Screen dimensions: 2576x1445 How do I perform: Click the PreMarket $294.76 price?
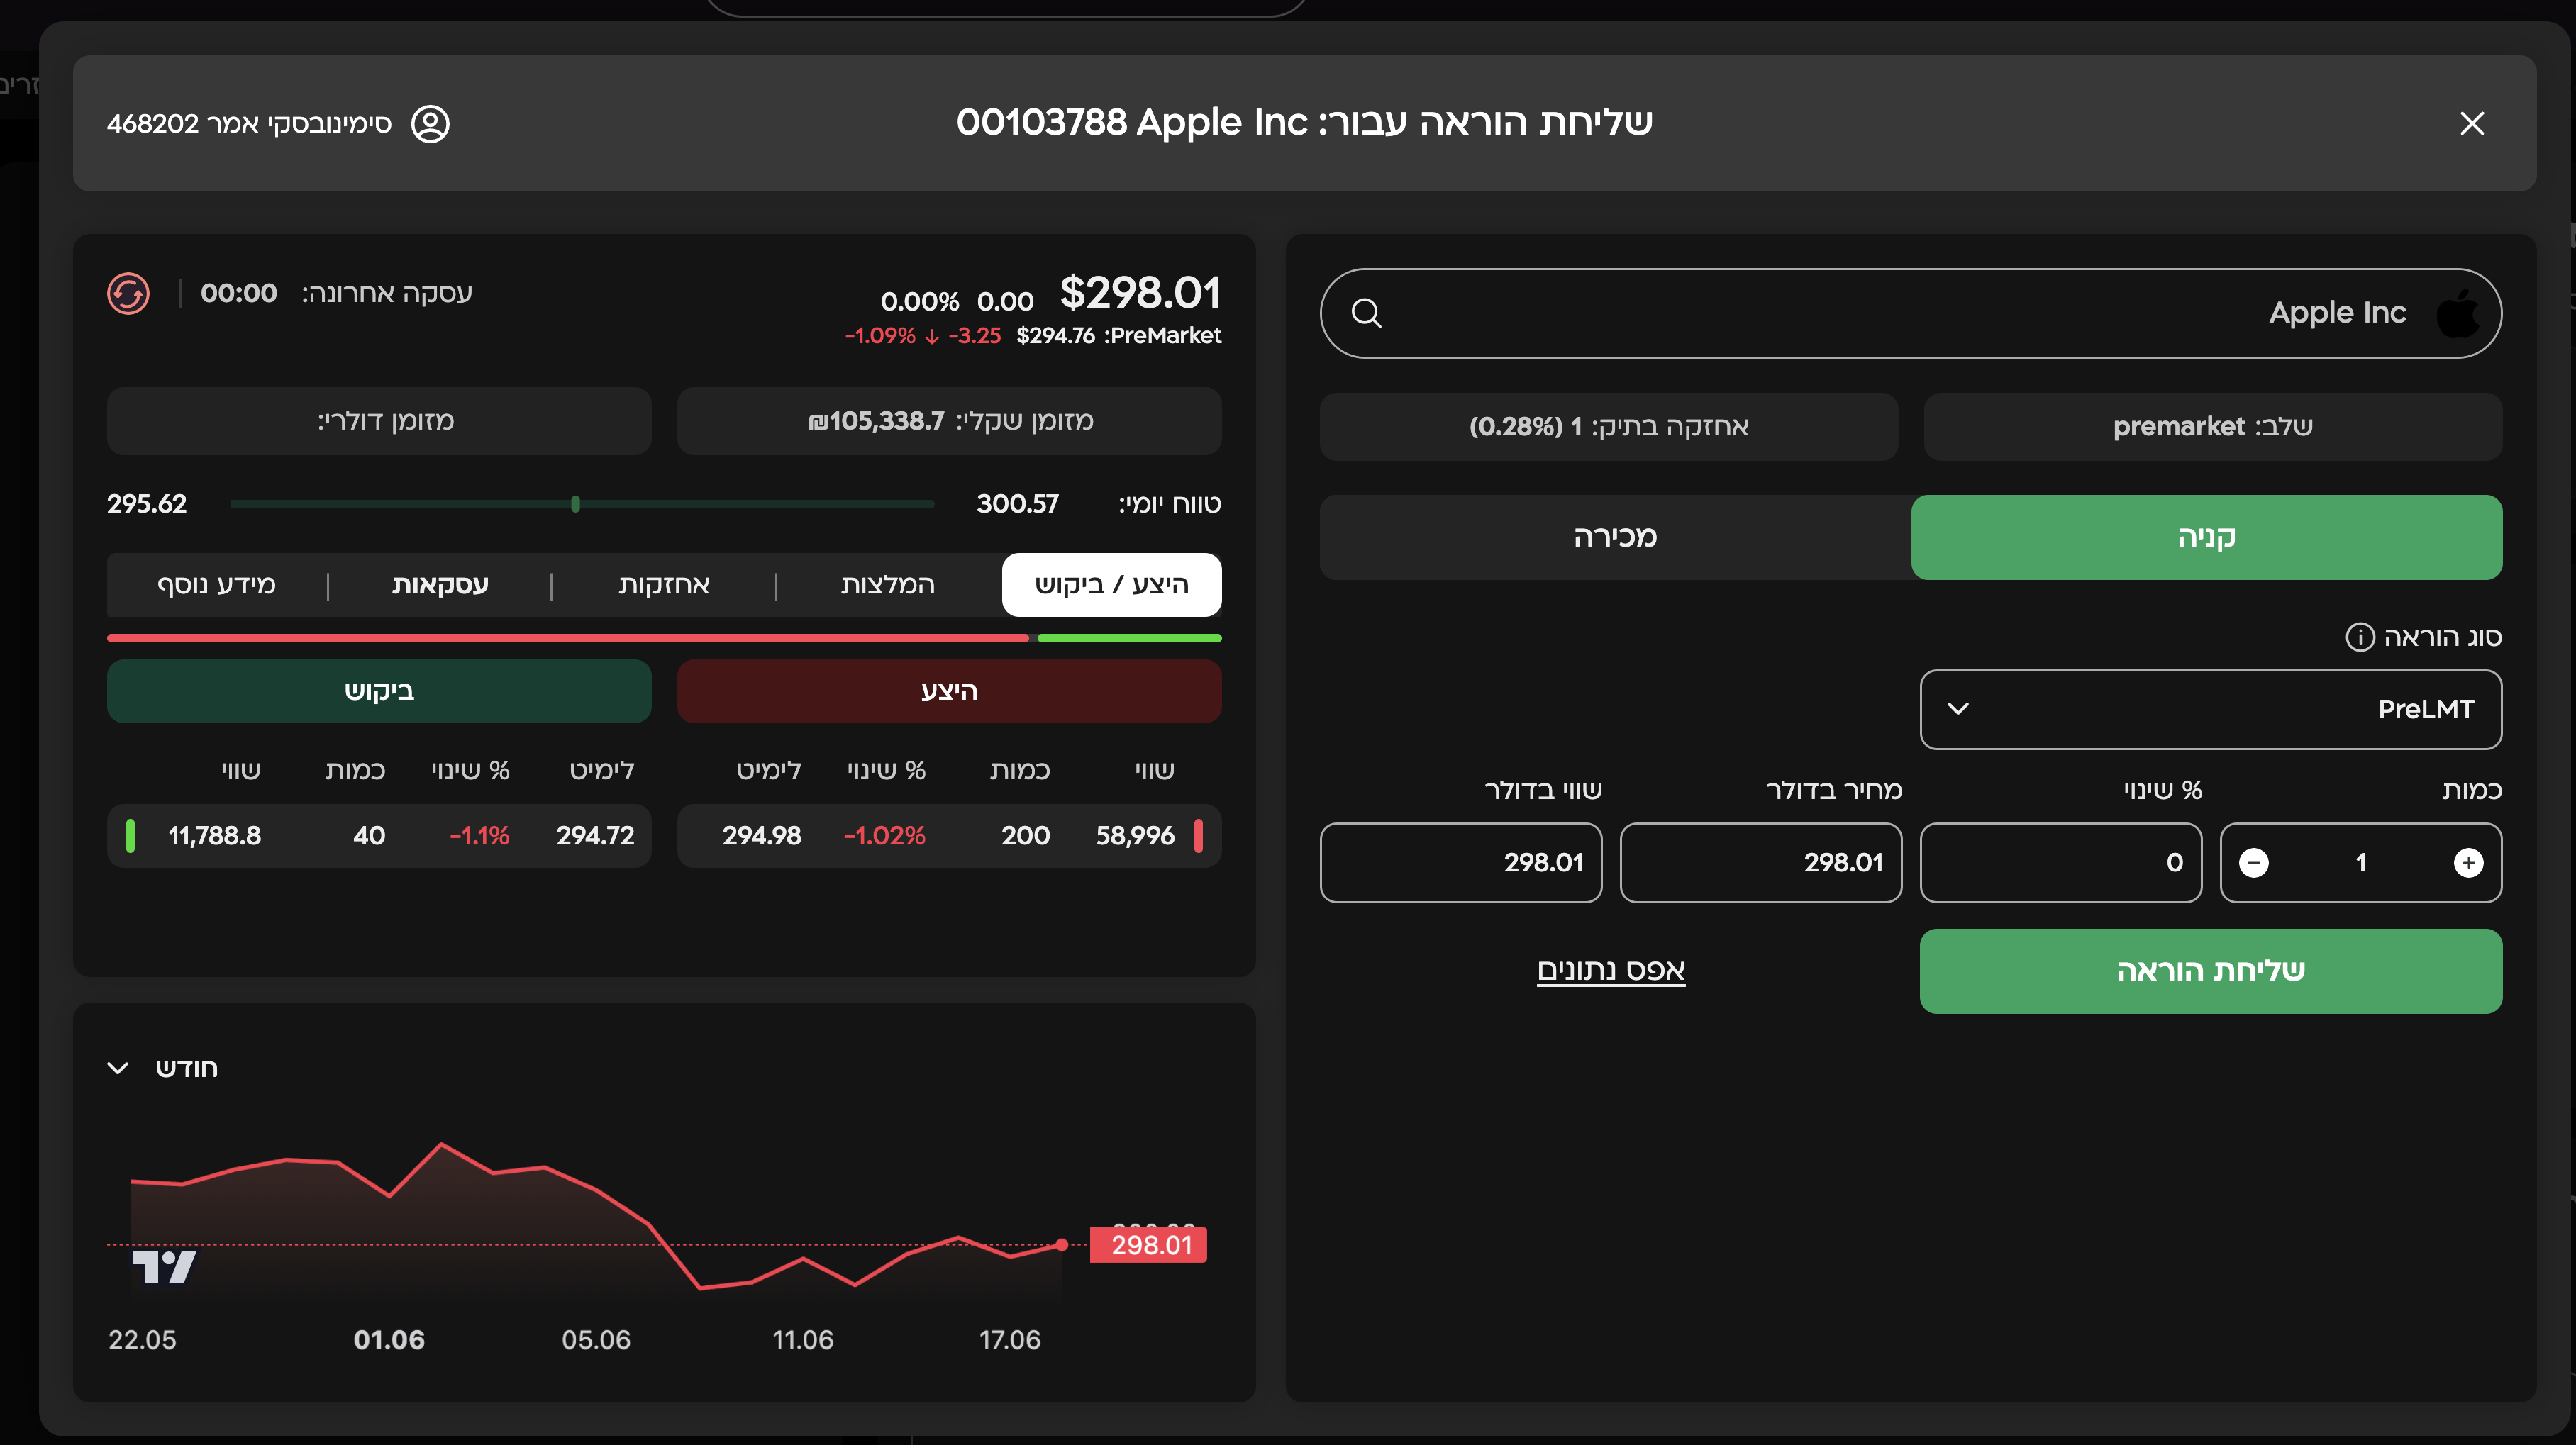(x=1056, y=336)
